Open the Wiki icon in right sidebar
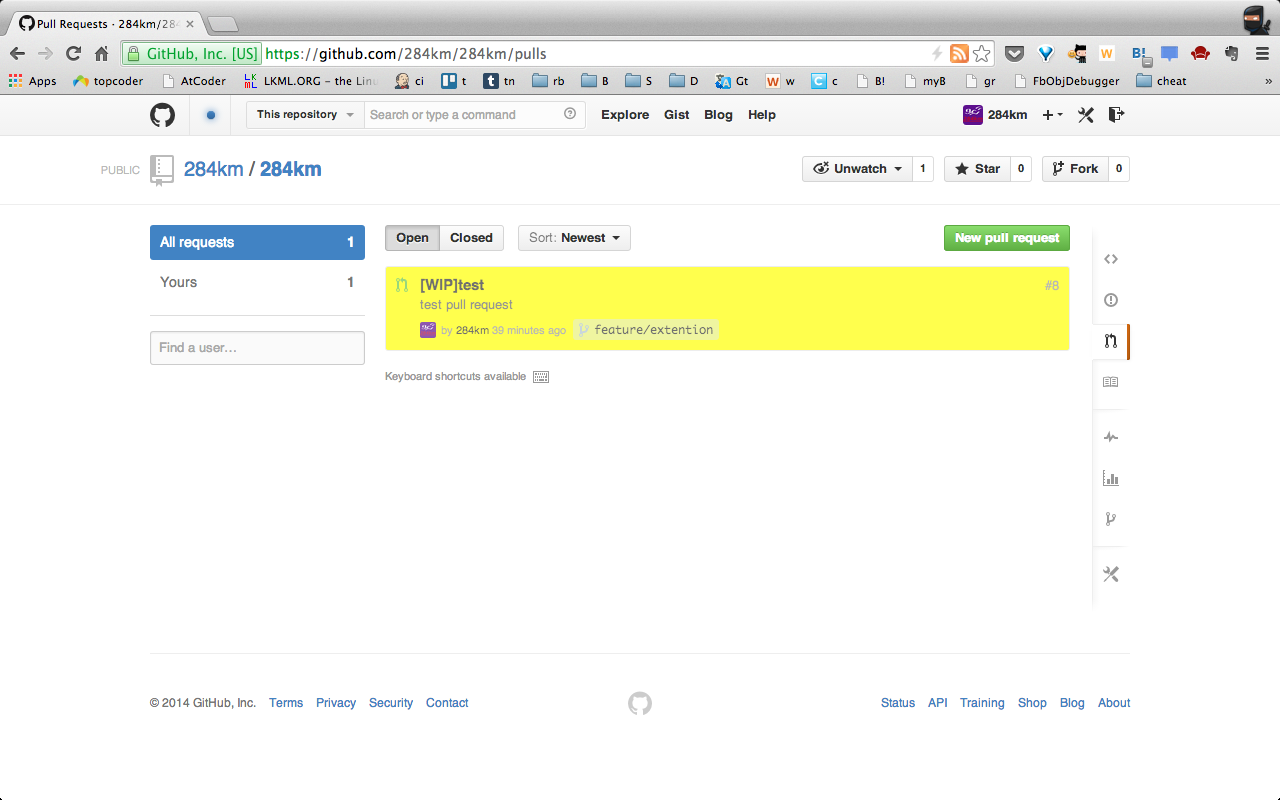 [x=1110, y=382]
